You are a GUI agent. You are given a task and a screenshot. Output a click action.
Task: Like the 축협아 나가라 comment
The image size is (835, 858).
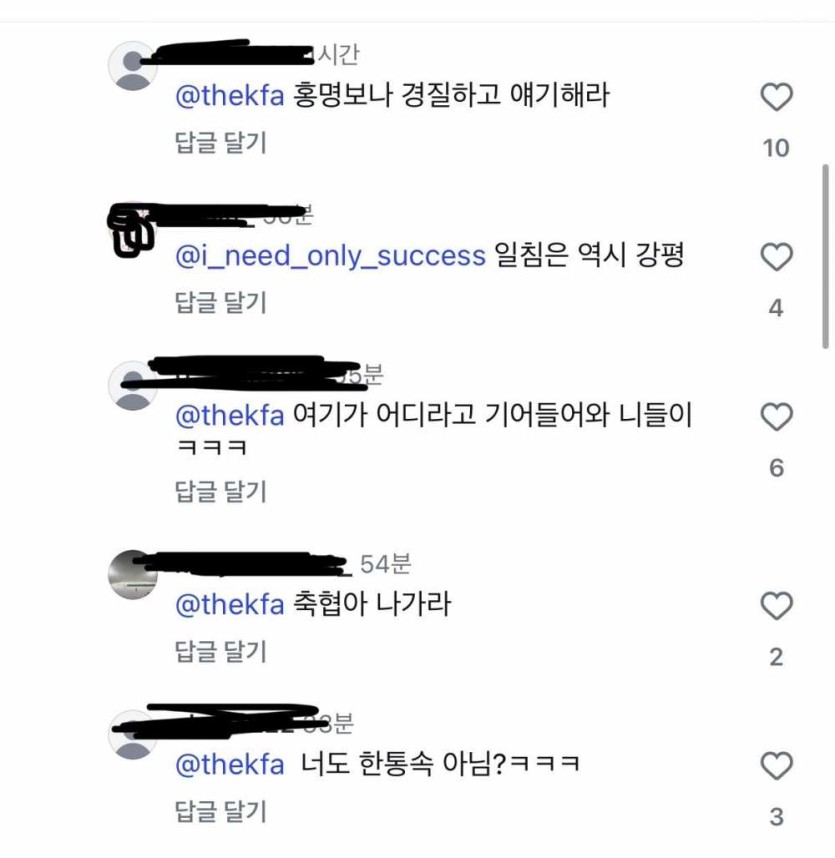pos(777,606)
